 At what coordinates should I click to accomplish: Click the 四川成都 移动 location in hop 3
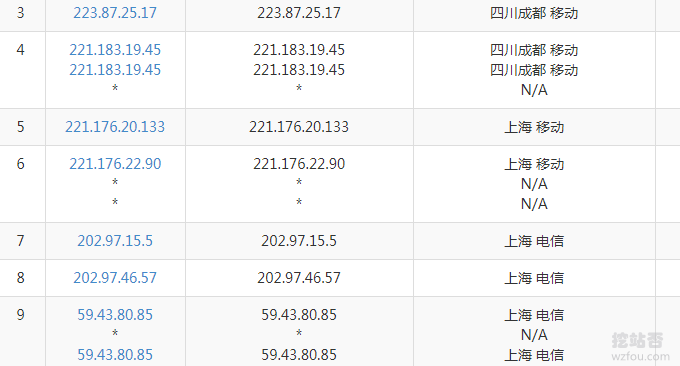(534, 13)
